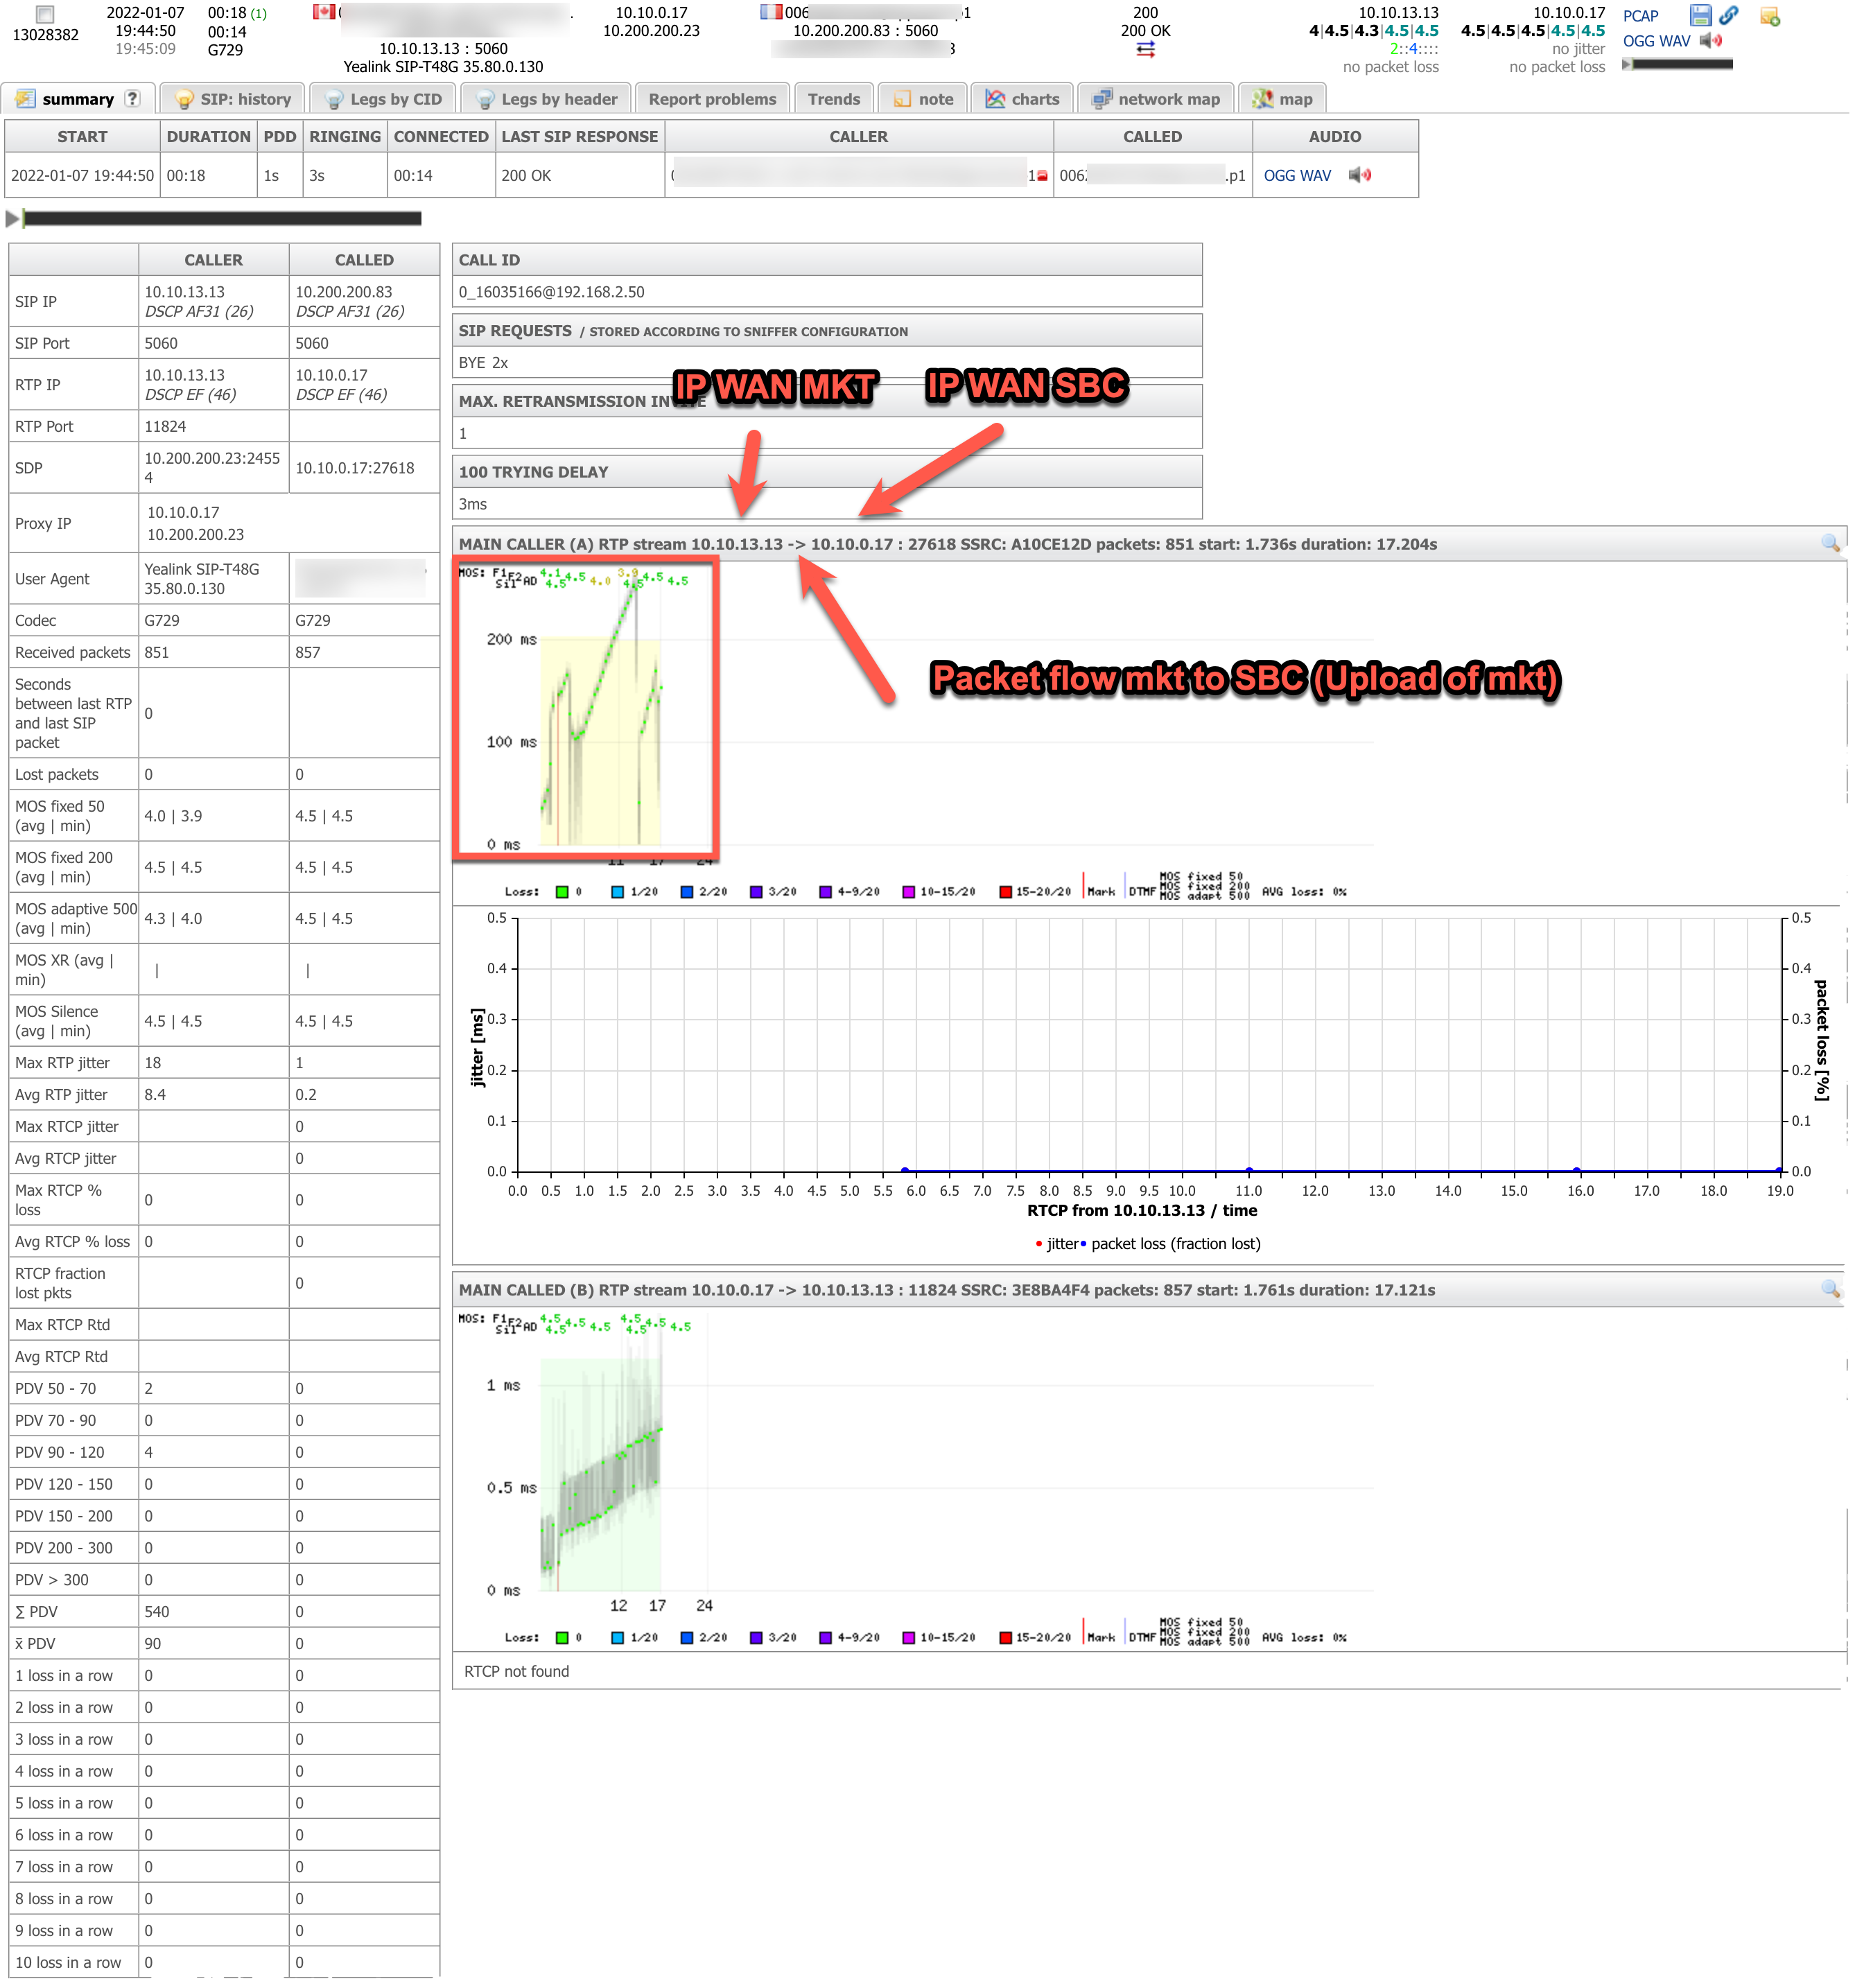Click the start time 2022-01-07 19:44:50 cell
The image size is (1855, 1988).
point(82,176)
